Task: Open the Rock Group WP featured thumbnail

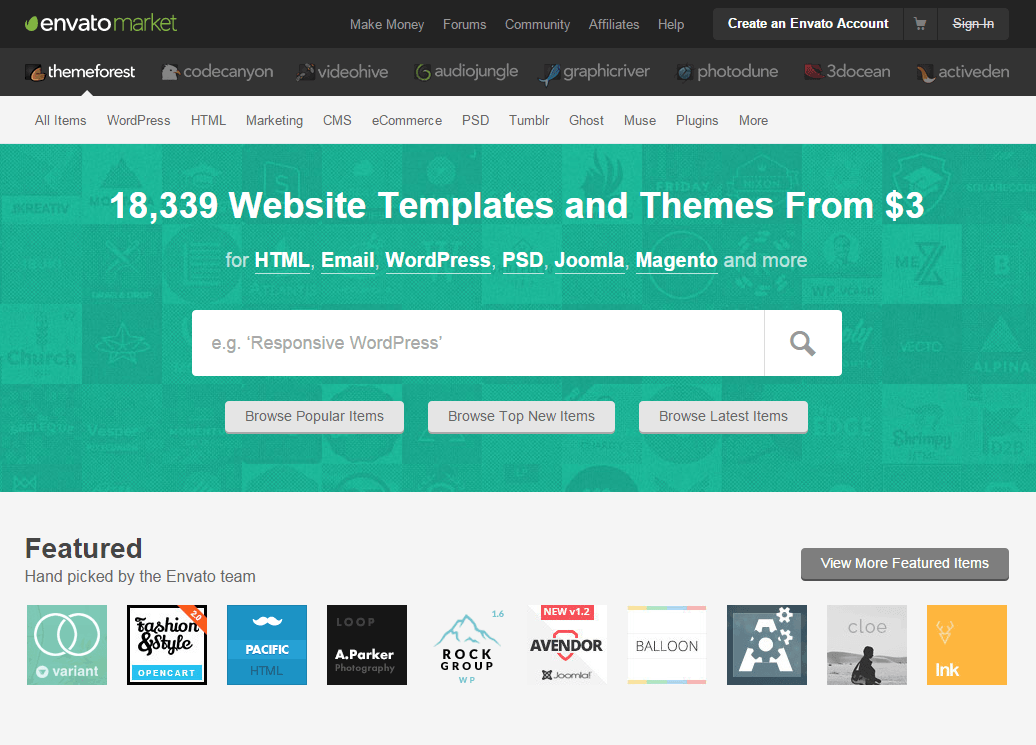Action: tap(467, 645)
